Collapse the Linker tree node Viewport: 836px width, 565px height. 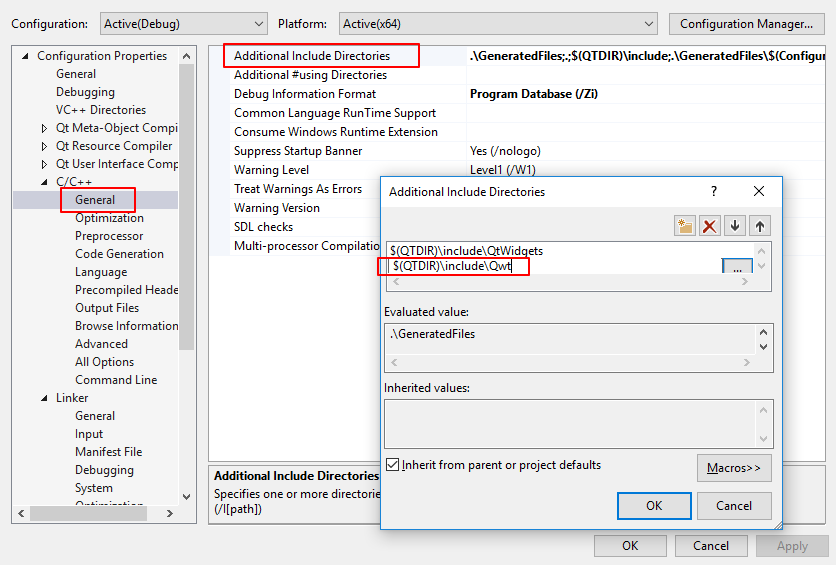[x=44, y=398]
